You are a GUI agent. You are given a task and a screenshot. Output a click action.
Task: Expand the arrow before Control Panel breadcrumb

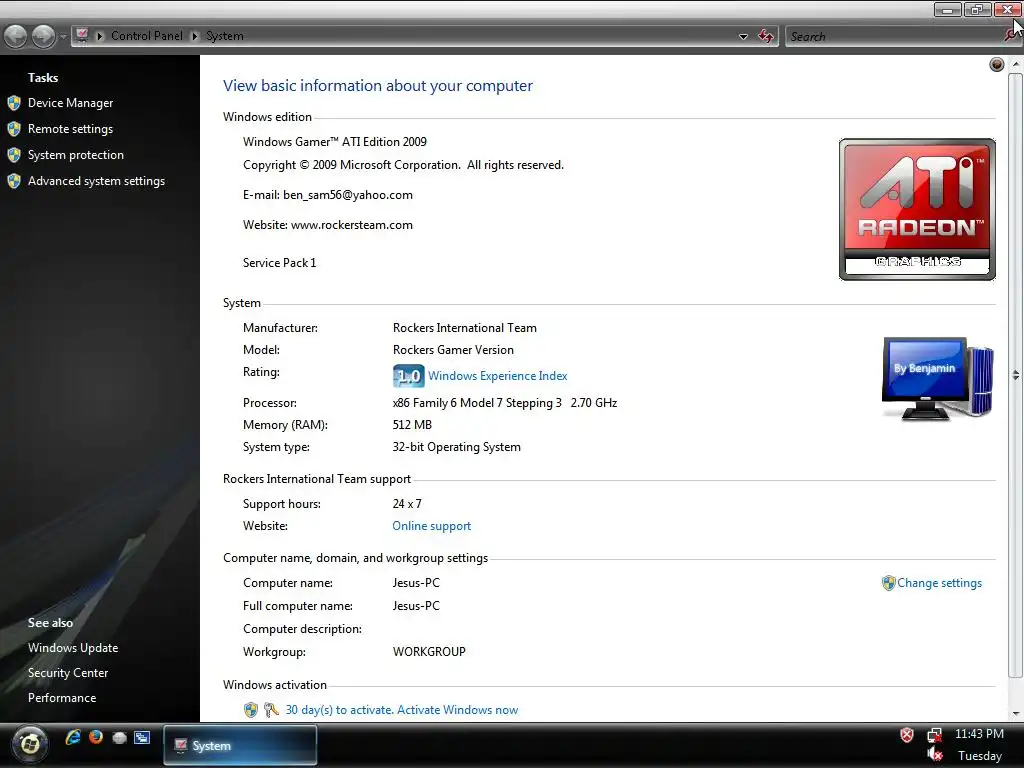pyautogui.click(x=100, y=36)
